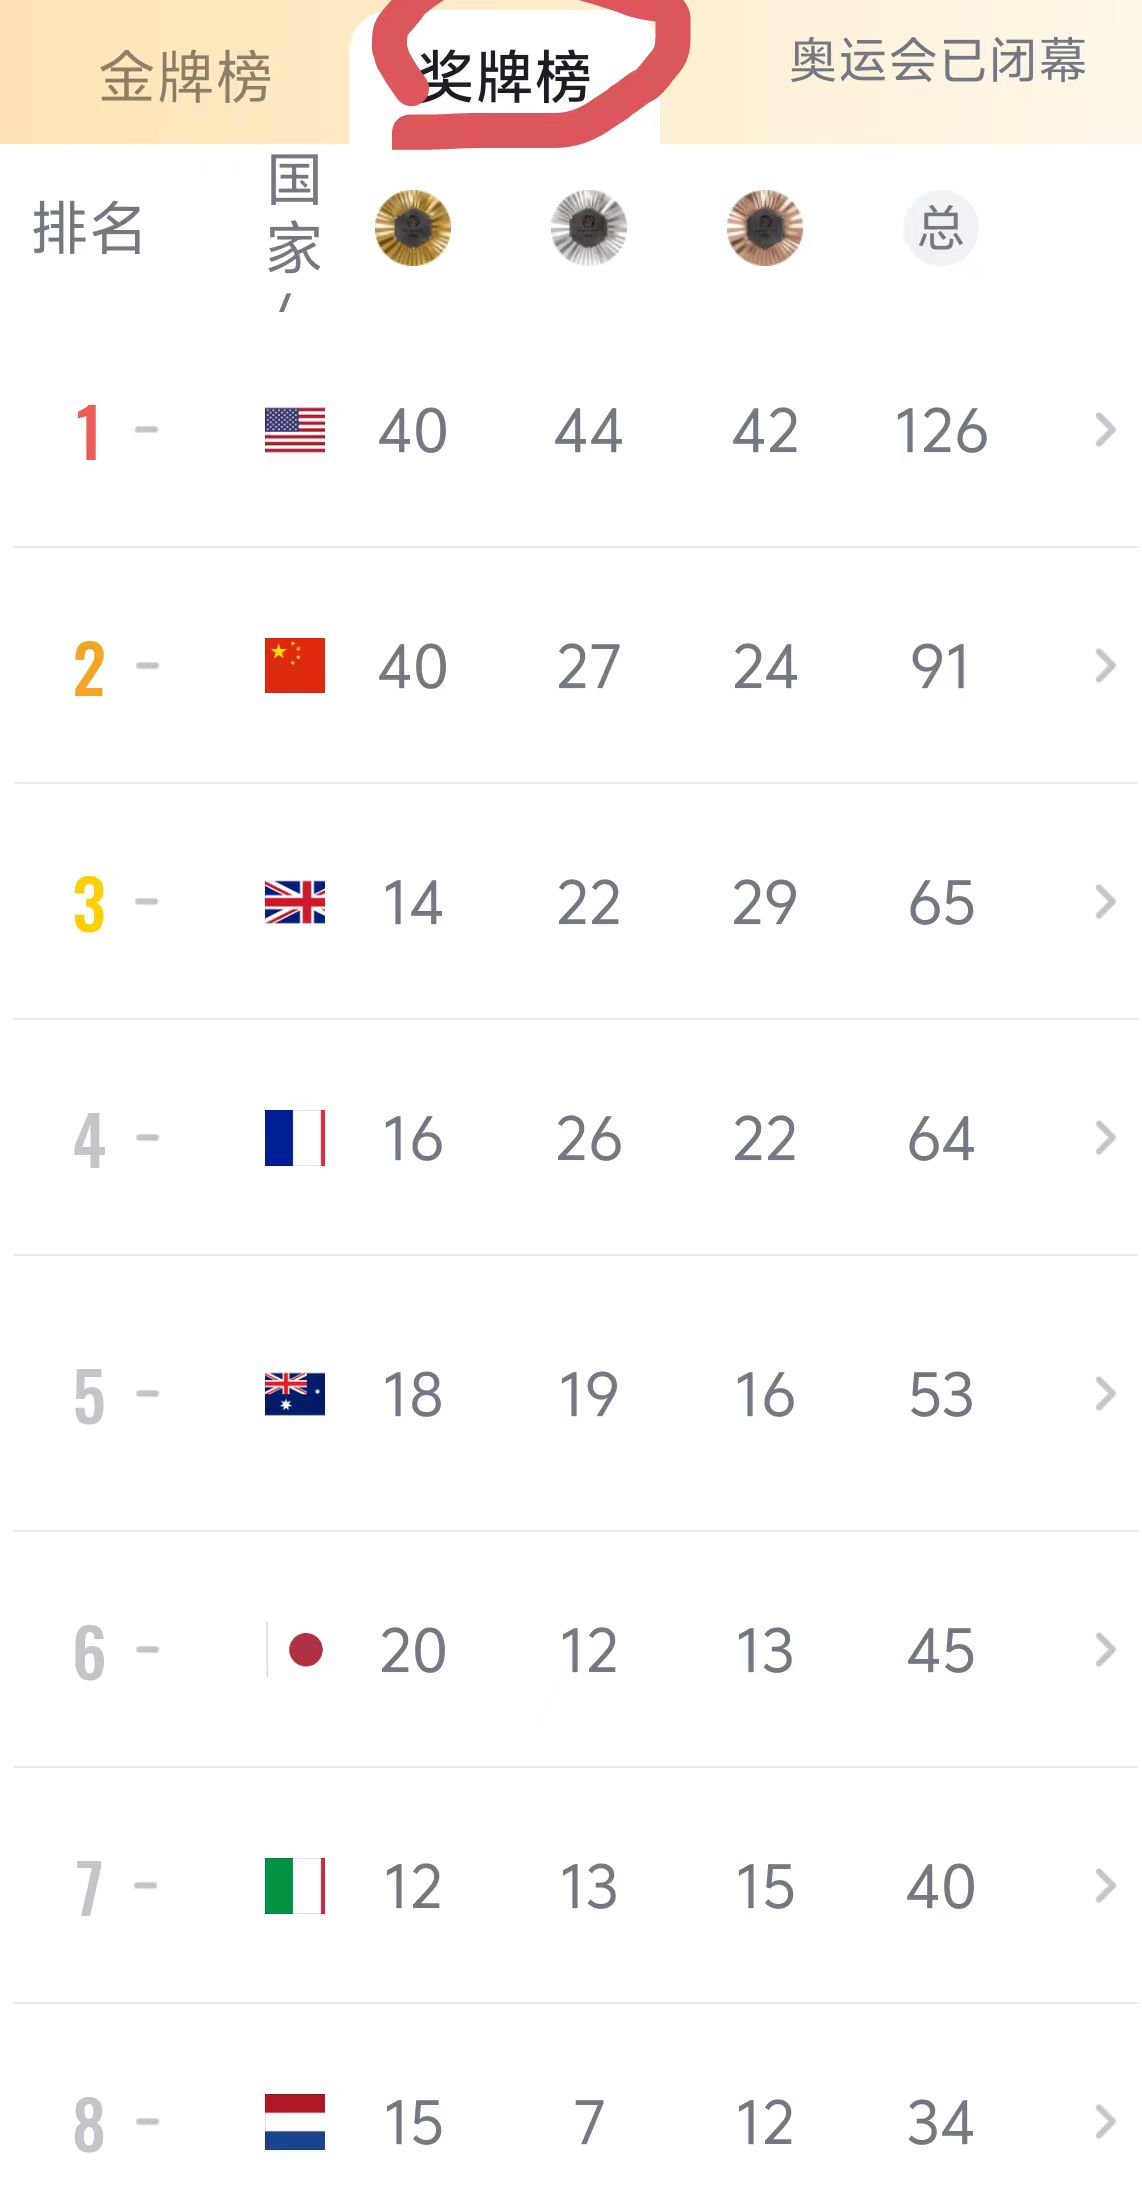Open the chevron on rank 7 row
This screenshot has height=2195, width=1142.
pos(1105,1886)
